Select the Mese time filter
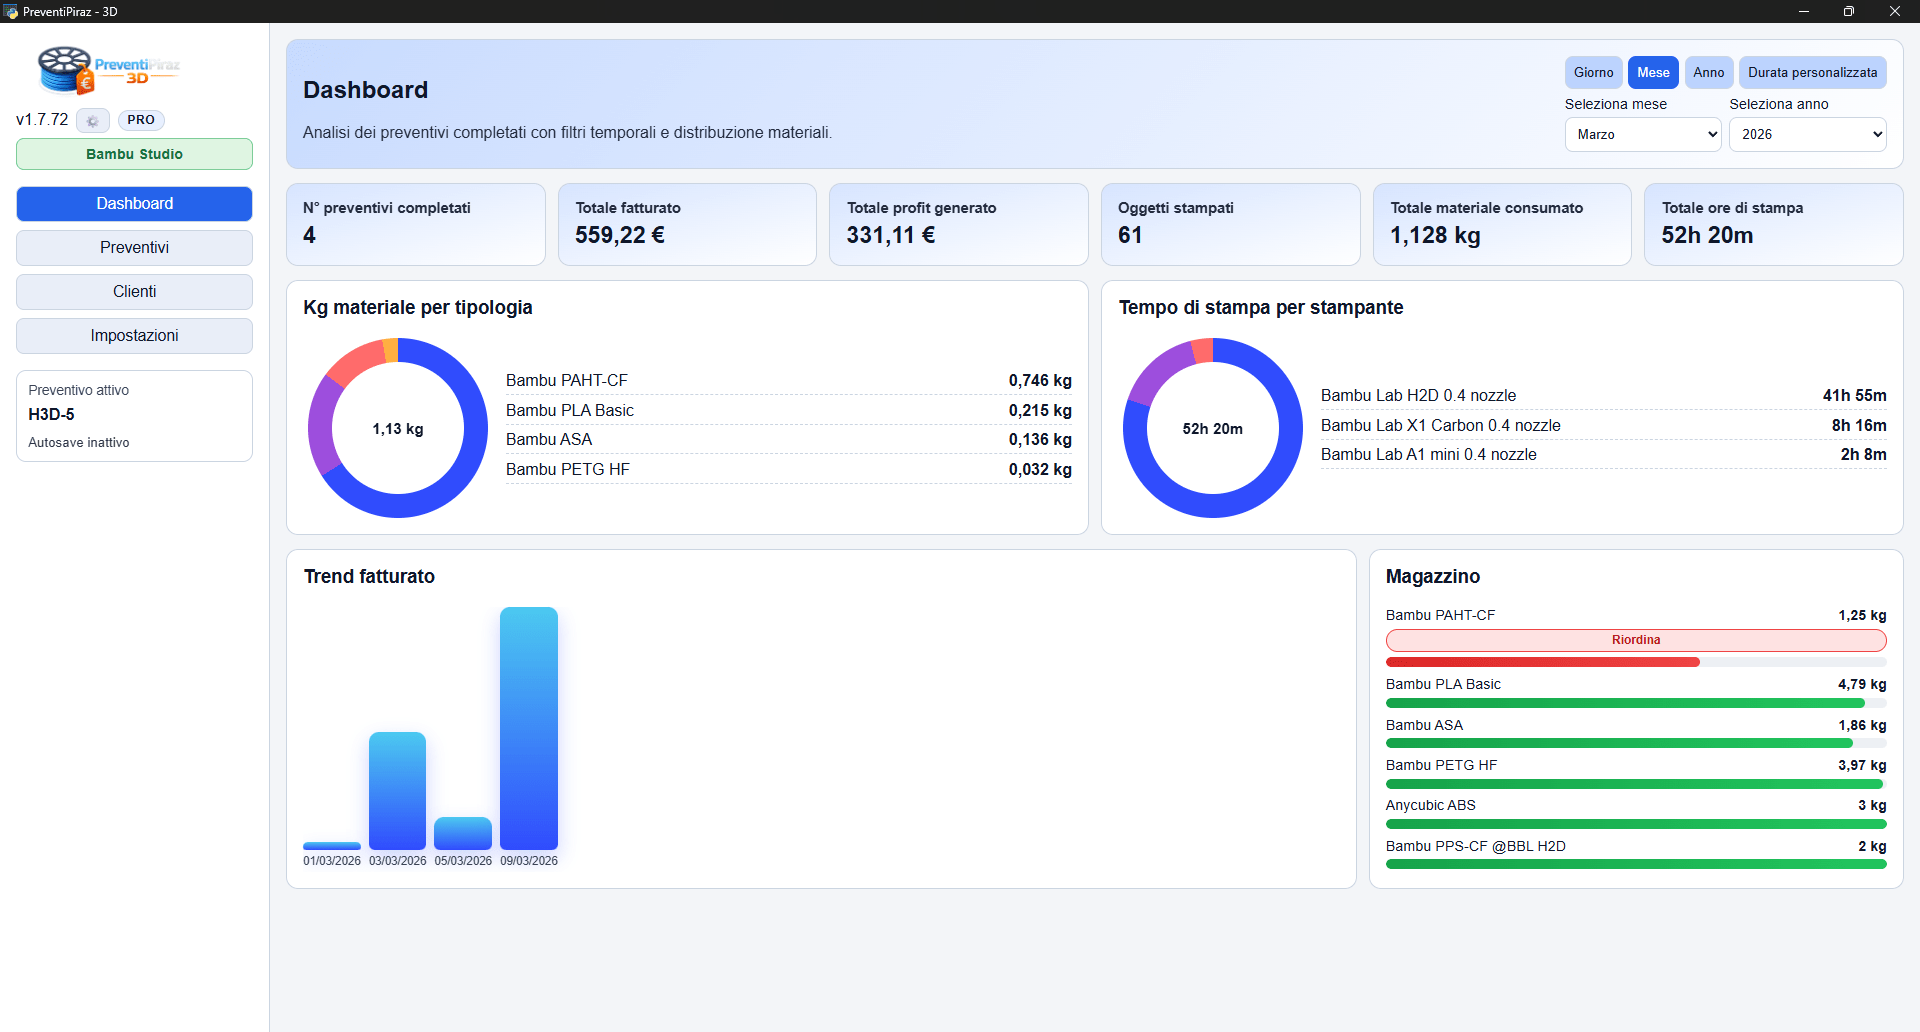 pos(1652,73)
